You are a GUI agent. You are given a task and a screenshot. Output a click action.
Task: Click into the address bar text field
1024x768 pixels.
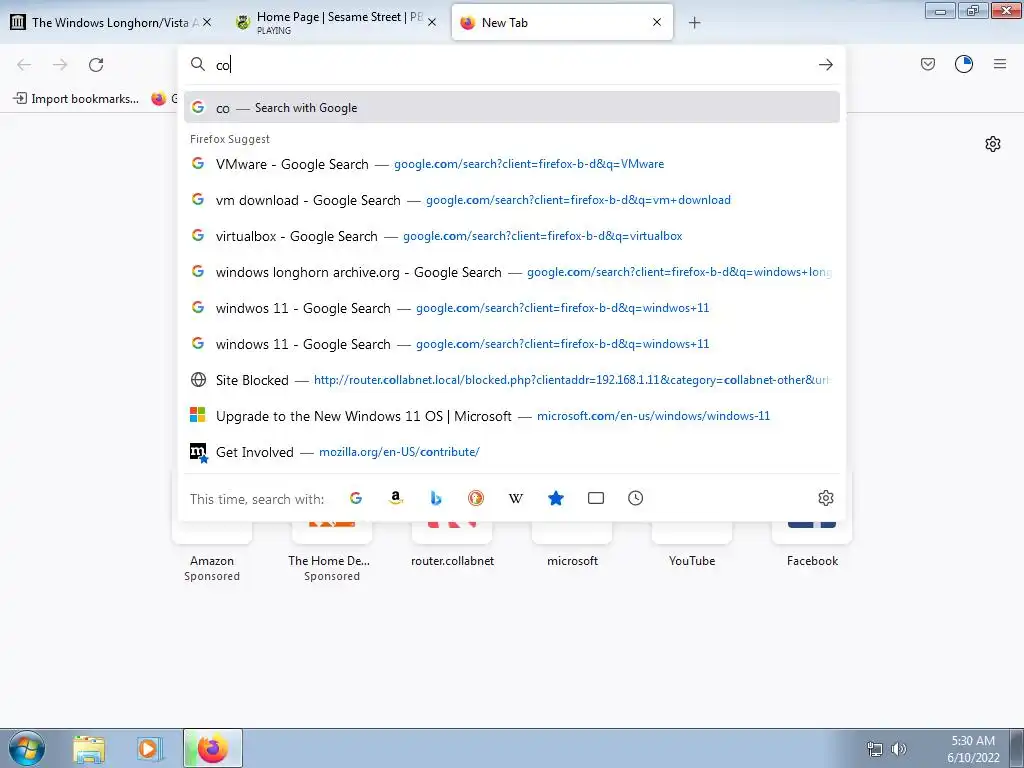coord(513,65)
